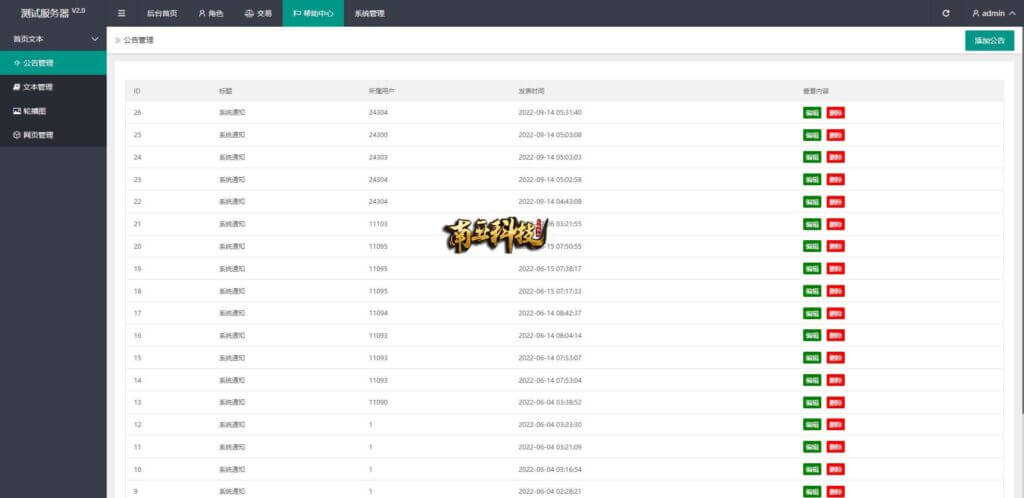The height and width of the screenshot is (498, 1024).
Task: Delete announcement with ID 20
Action: pyautogui.click(x=835, y=246)
